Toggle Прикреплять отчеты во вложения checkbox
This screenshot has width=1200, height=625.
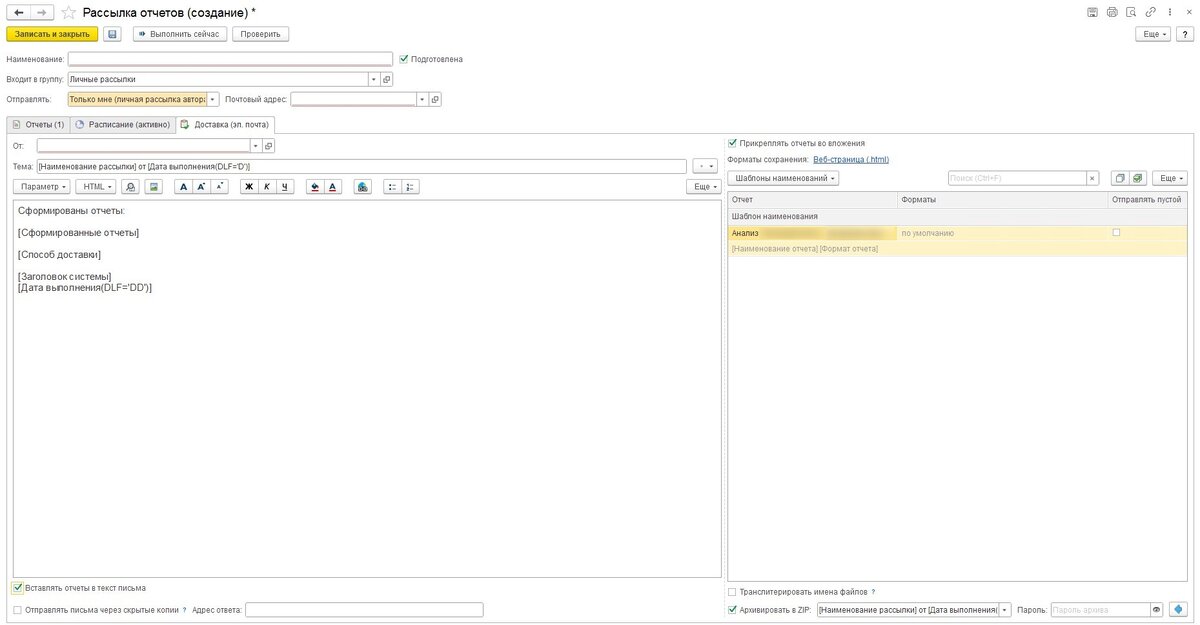point(733,143)
